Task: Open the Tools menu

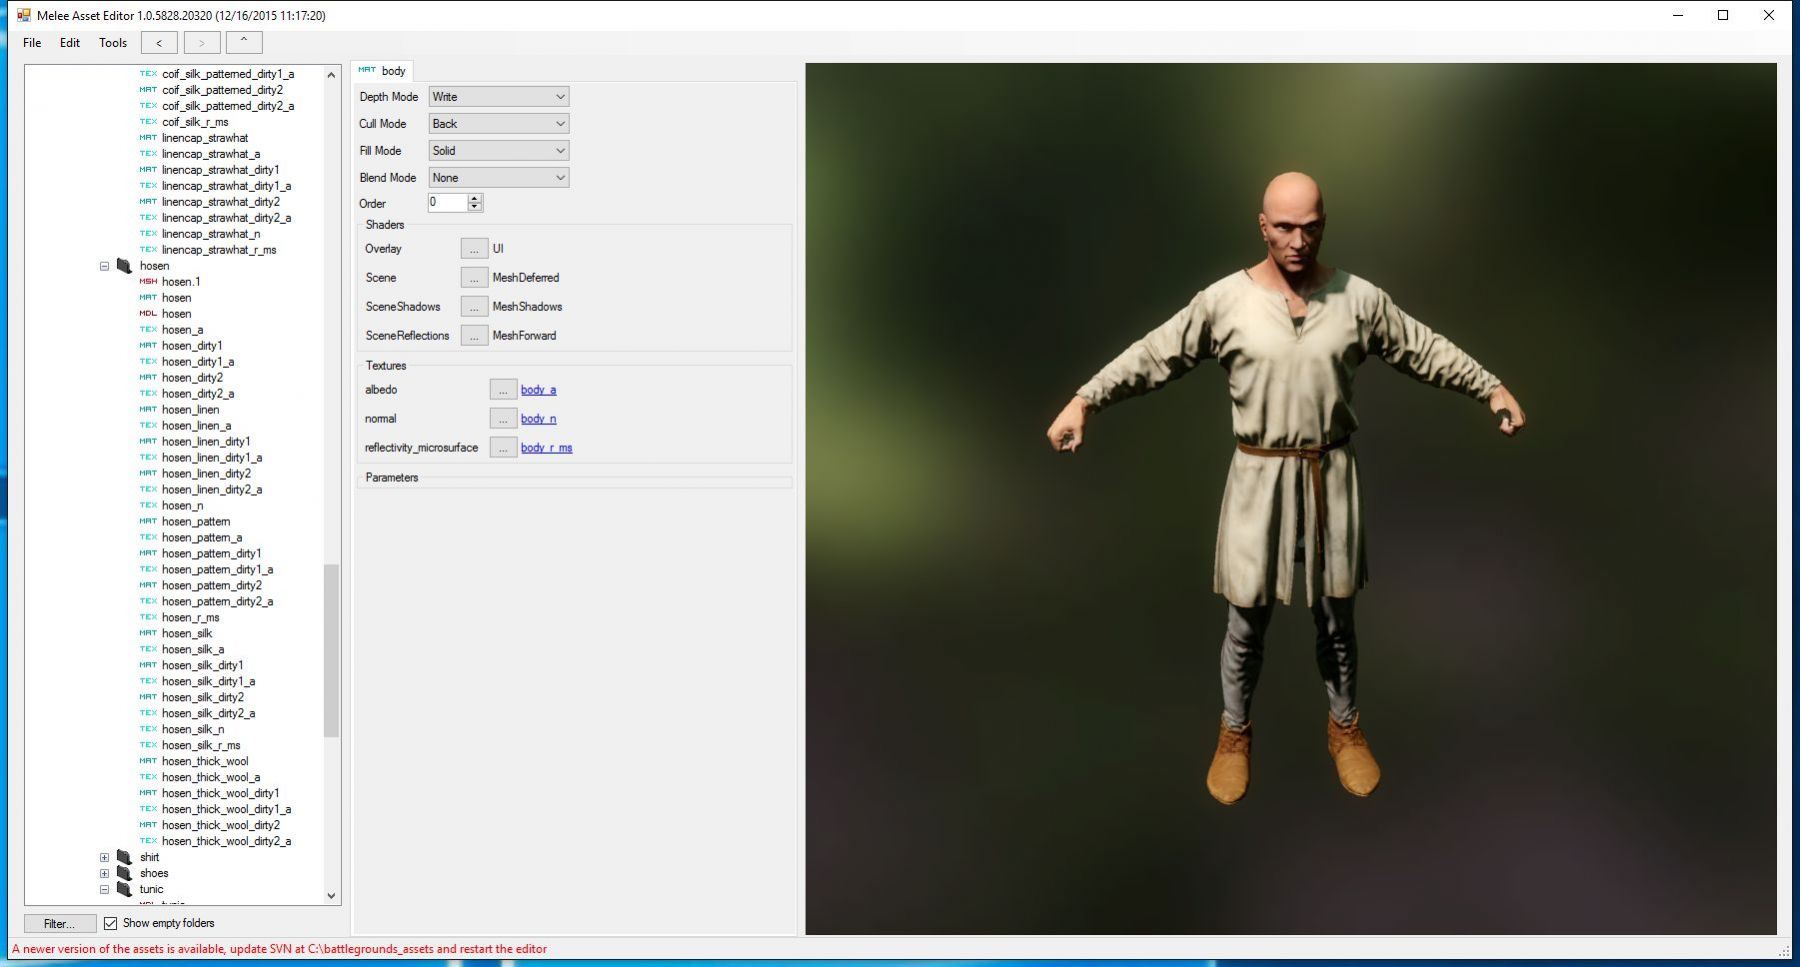Action: point(113,43)
